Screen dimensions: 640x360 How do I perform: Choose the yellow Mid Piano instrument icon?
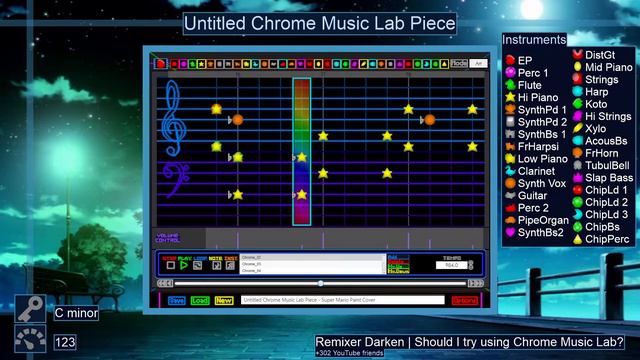click(318, 64)
